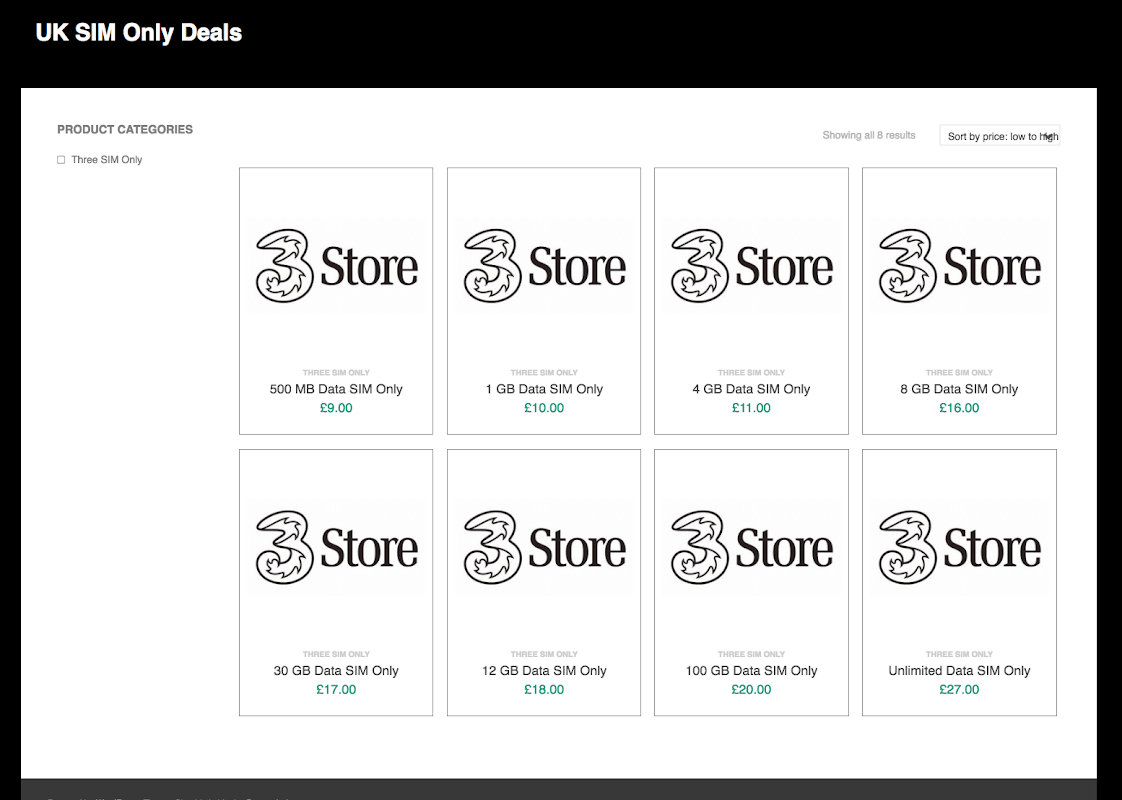The image size is (1122, 800).
Task: Click the £9.00 price
Action: coord(336,408)
